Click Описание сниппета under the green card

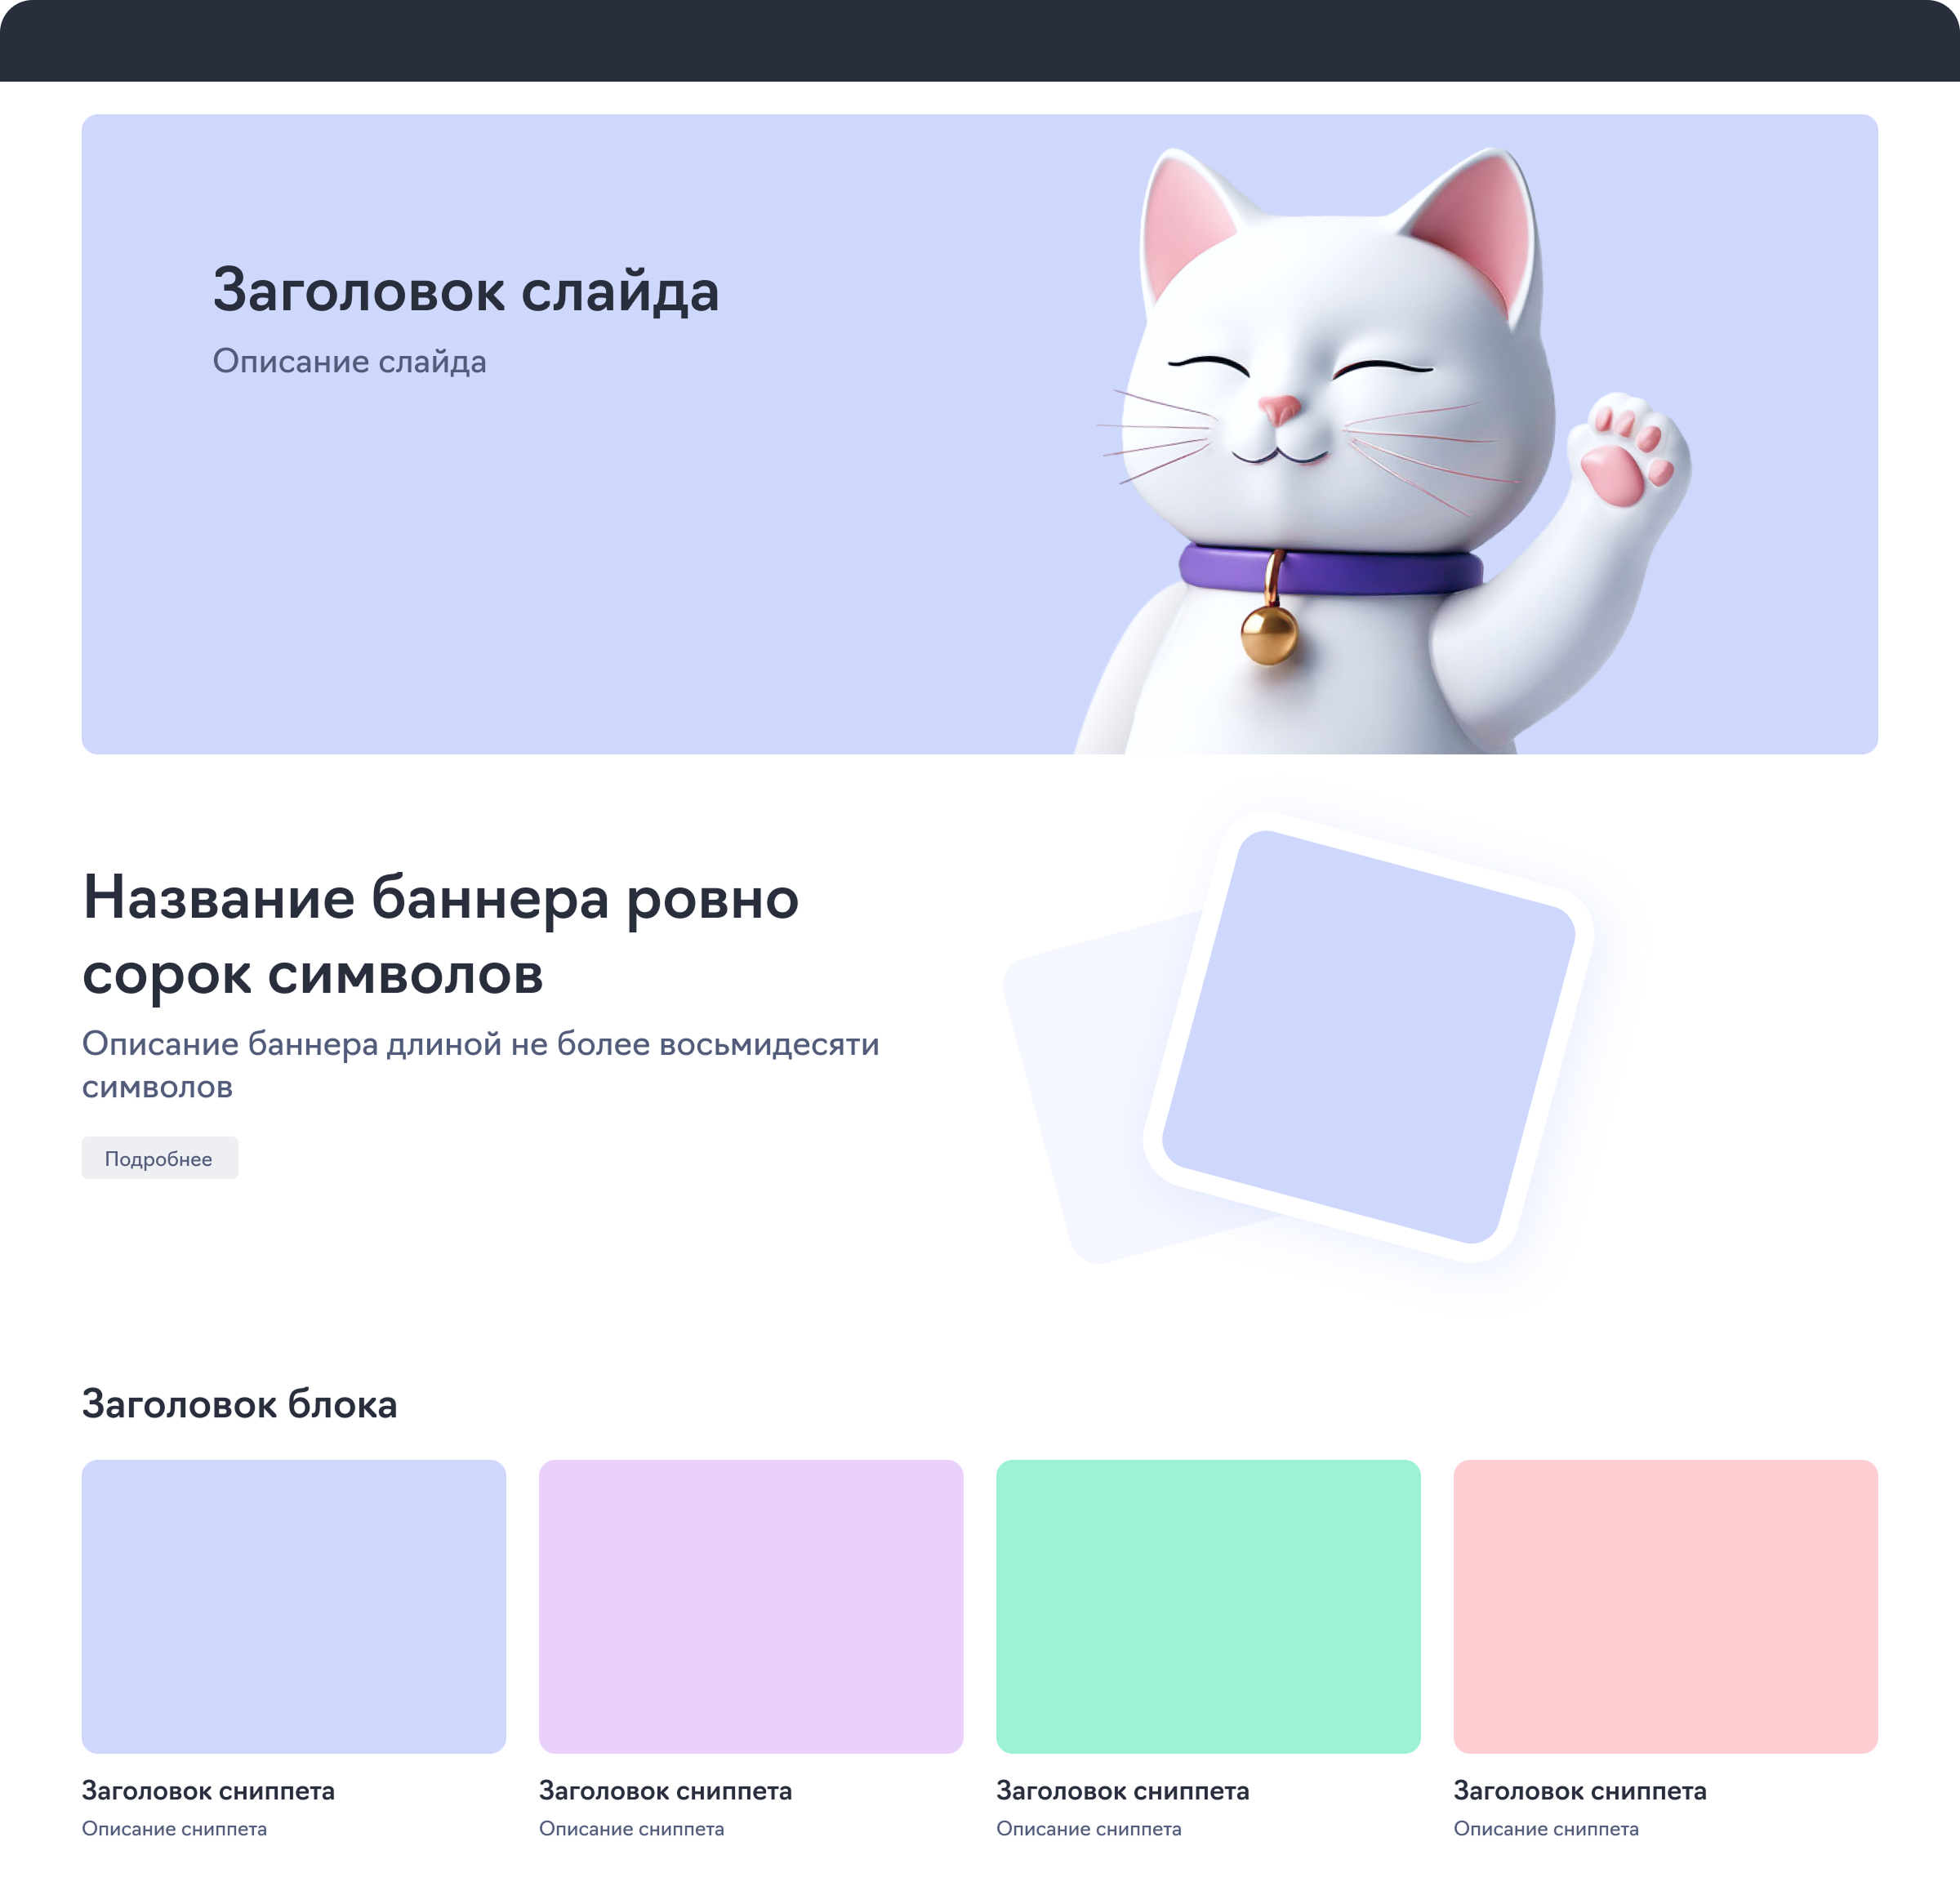coord(1089,1829)
